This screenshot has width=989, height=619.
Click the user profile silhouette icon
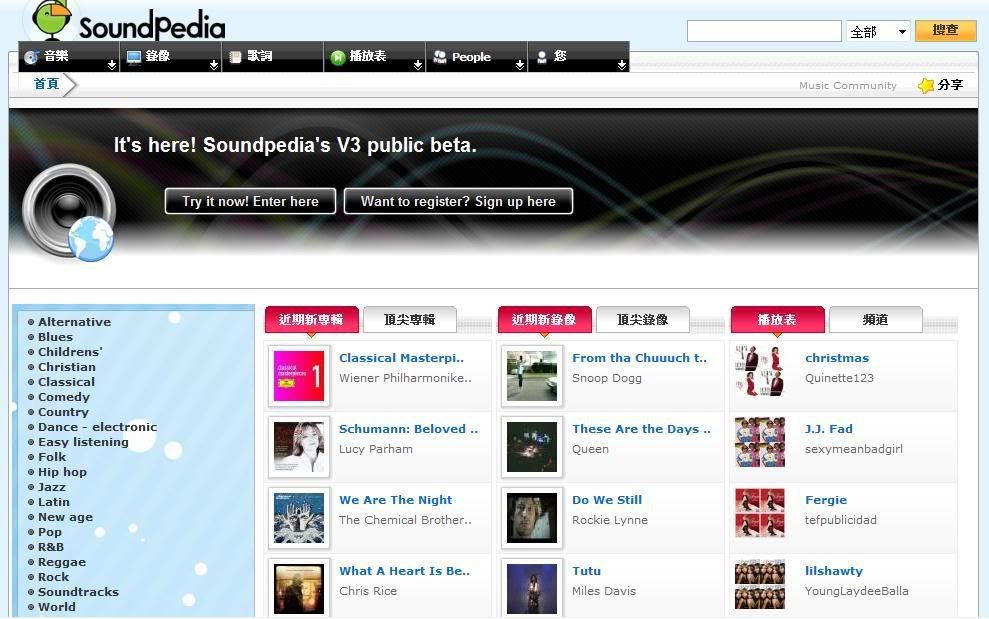[x=541, y=57]
